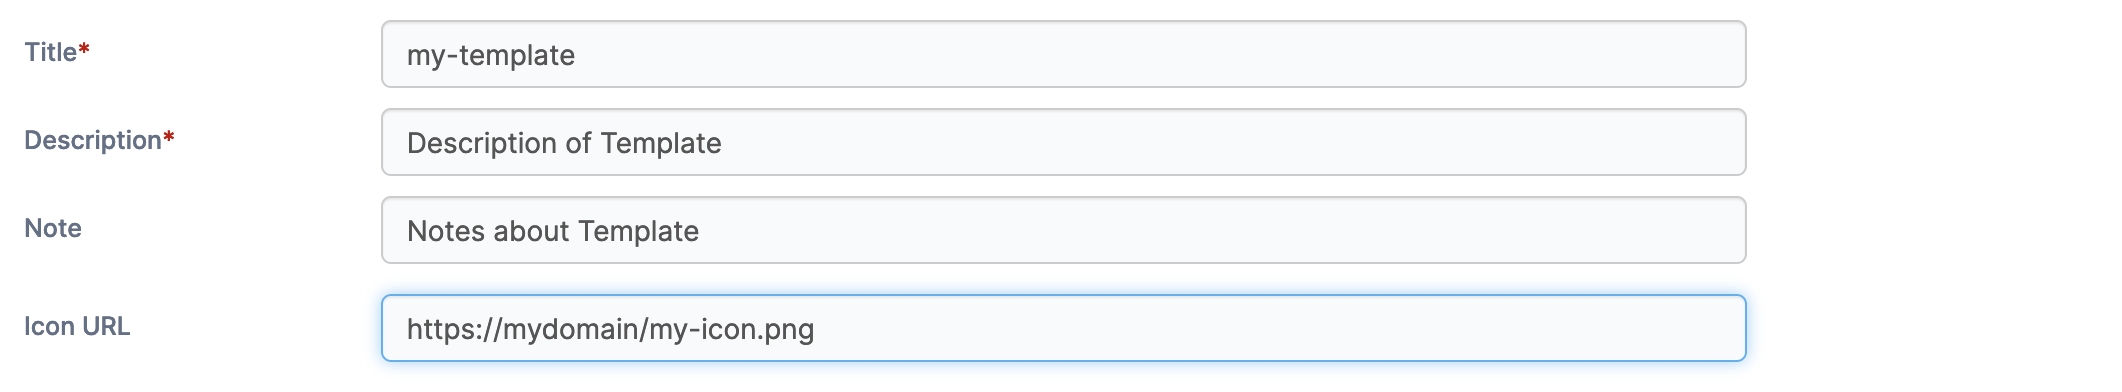Focus the Description input field
The width and height of the screenshot is (2122, 392).
tap(1063, 142)
